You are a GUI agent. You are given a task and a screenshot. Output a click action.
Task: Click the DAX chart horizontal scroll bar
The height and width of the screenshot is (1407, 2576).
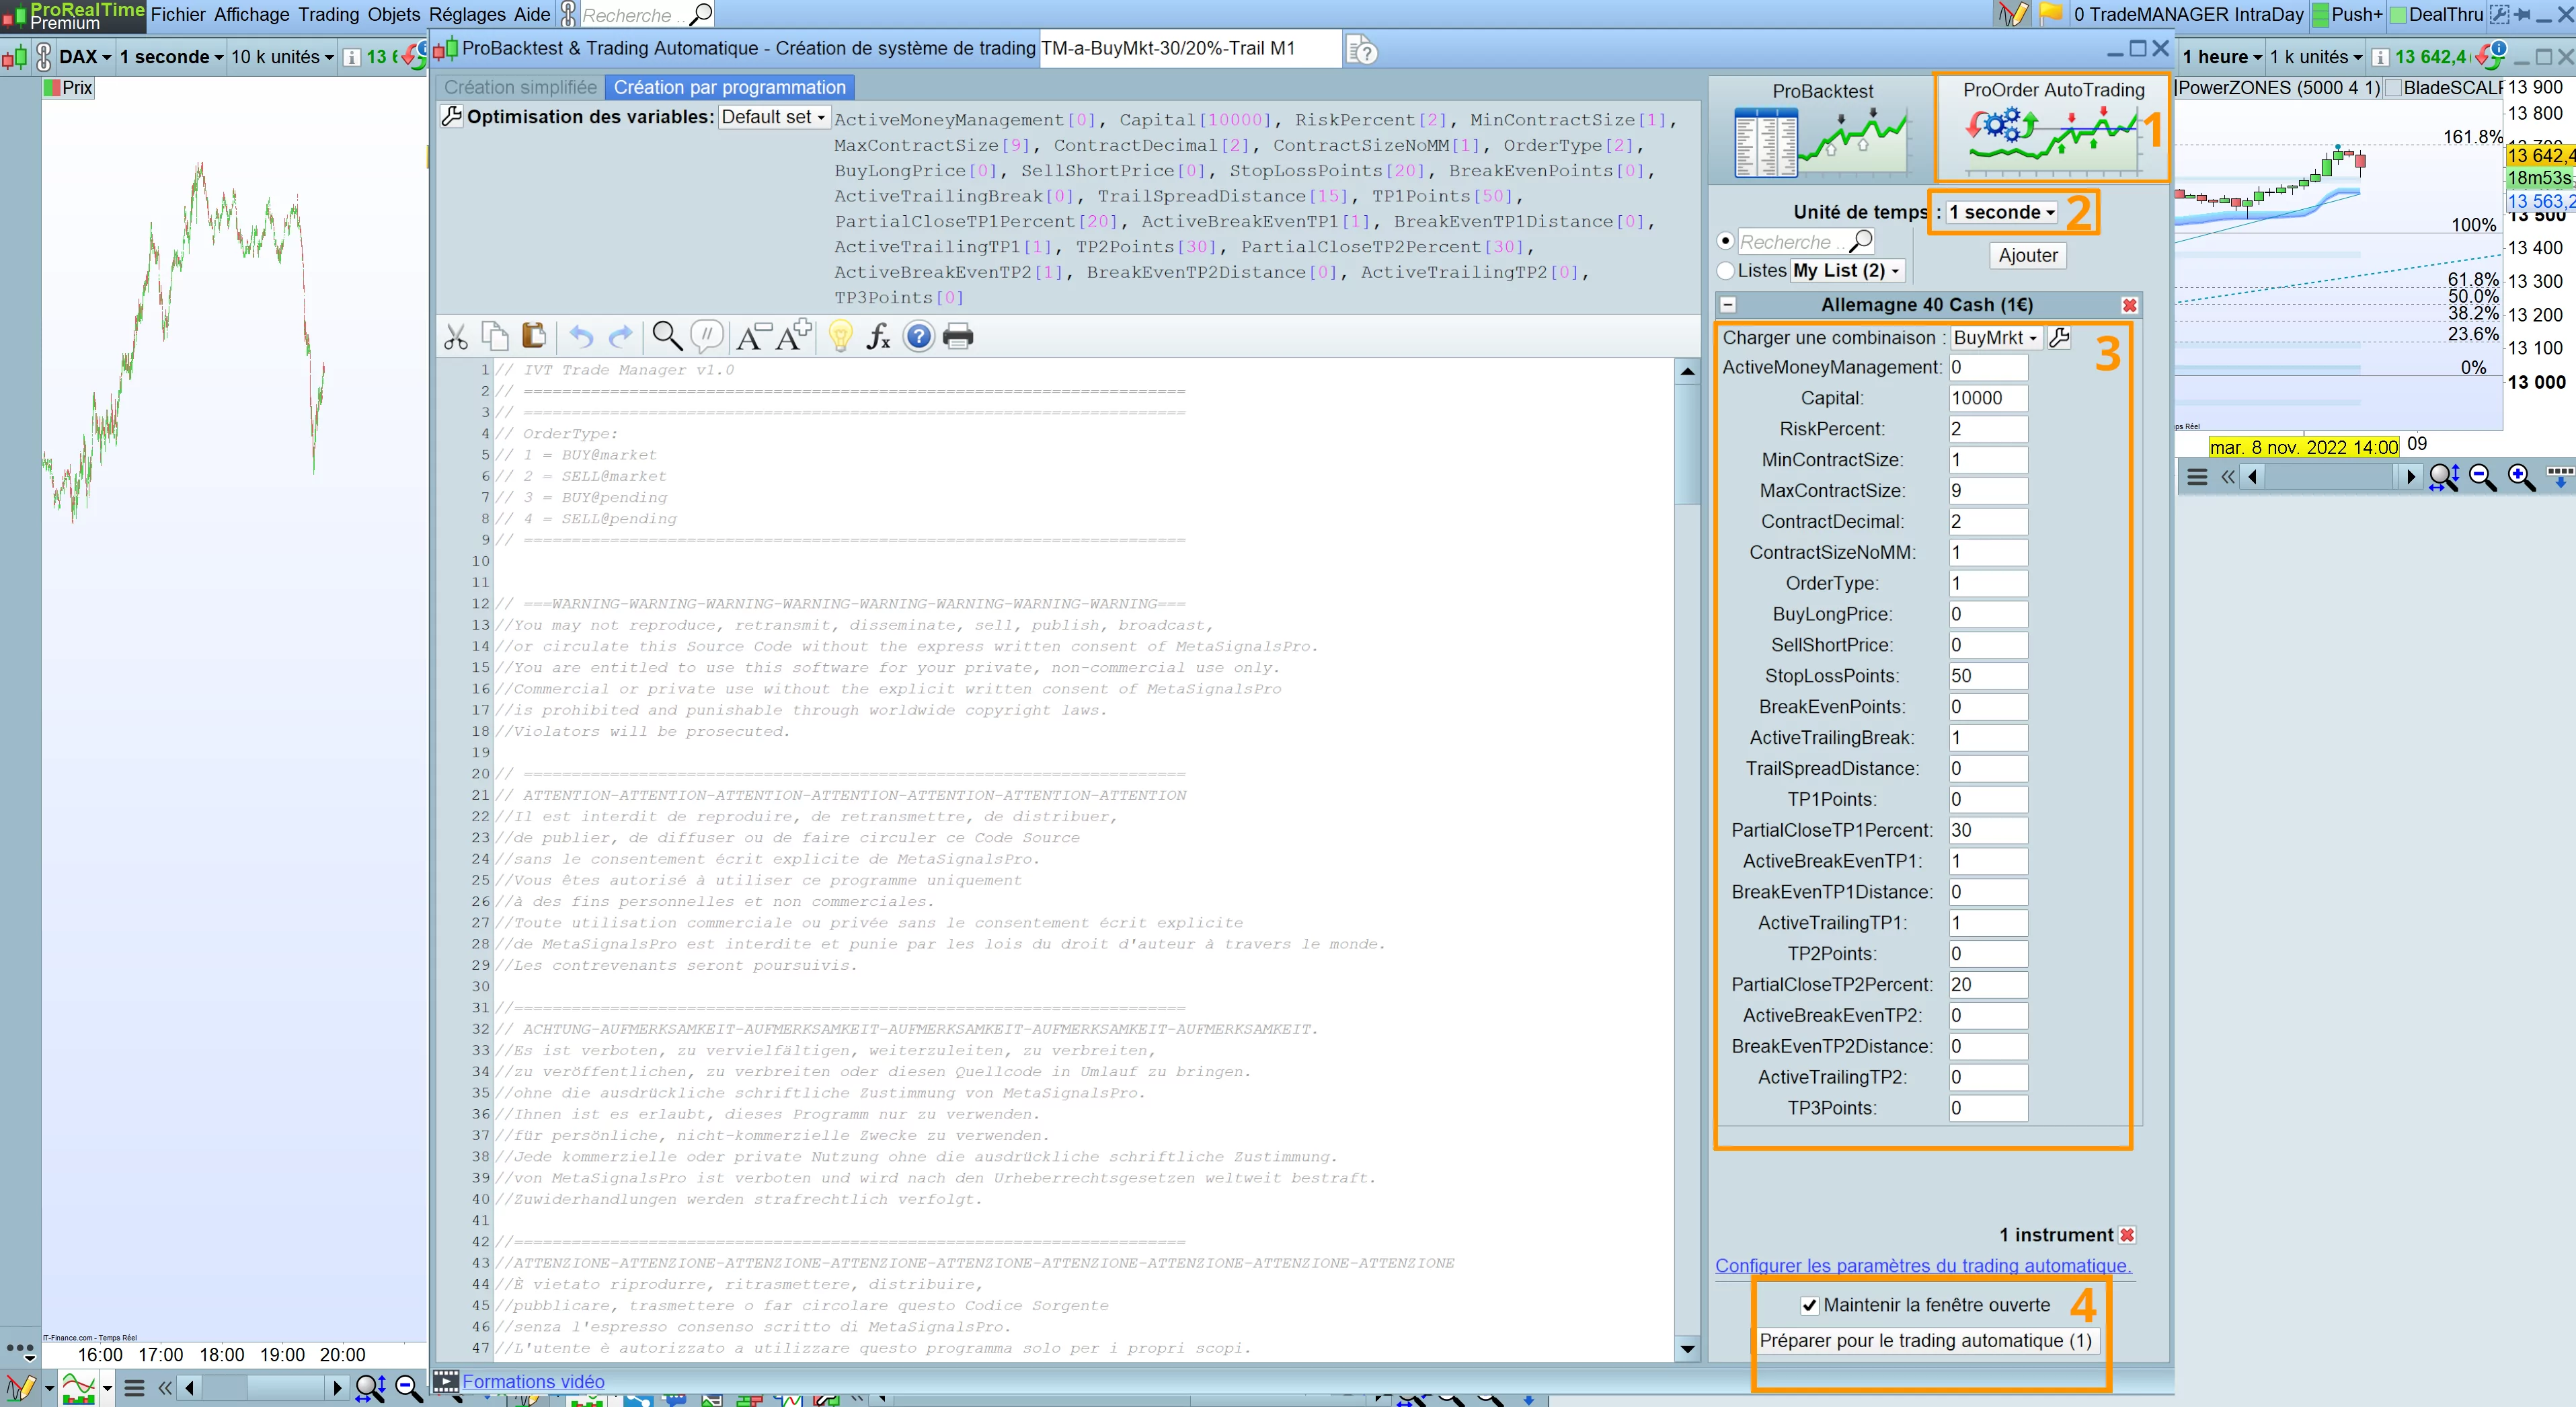263,1388
